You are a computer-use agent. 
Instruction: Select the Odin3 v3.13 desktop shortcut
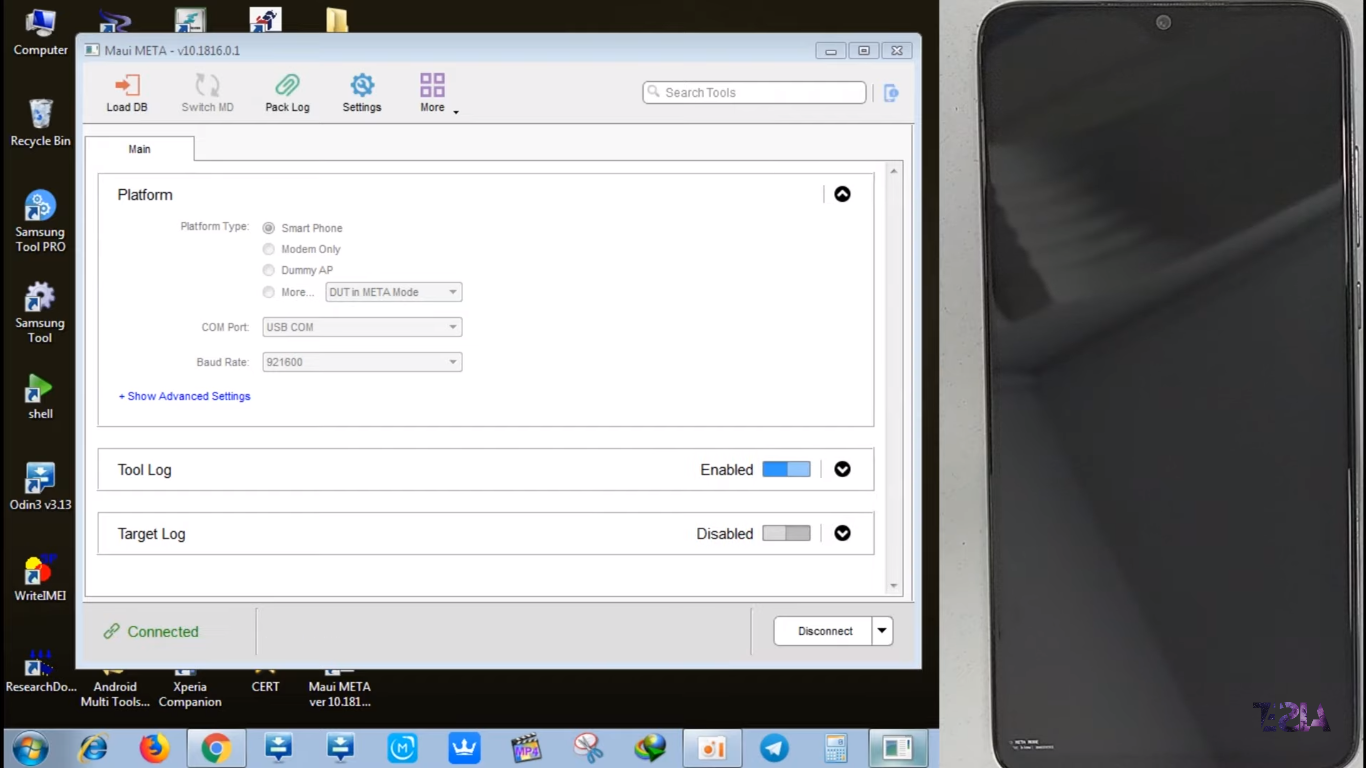(40, 487)
